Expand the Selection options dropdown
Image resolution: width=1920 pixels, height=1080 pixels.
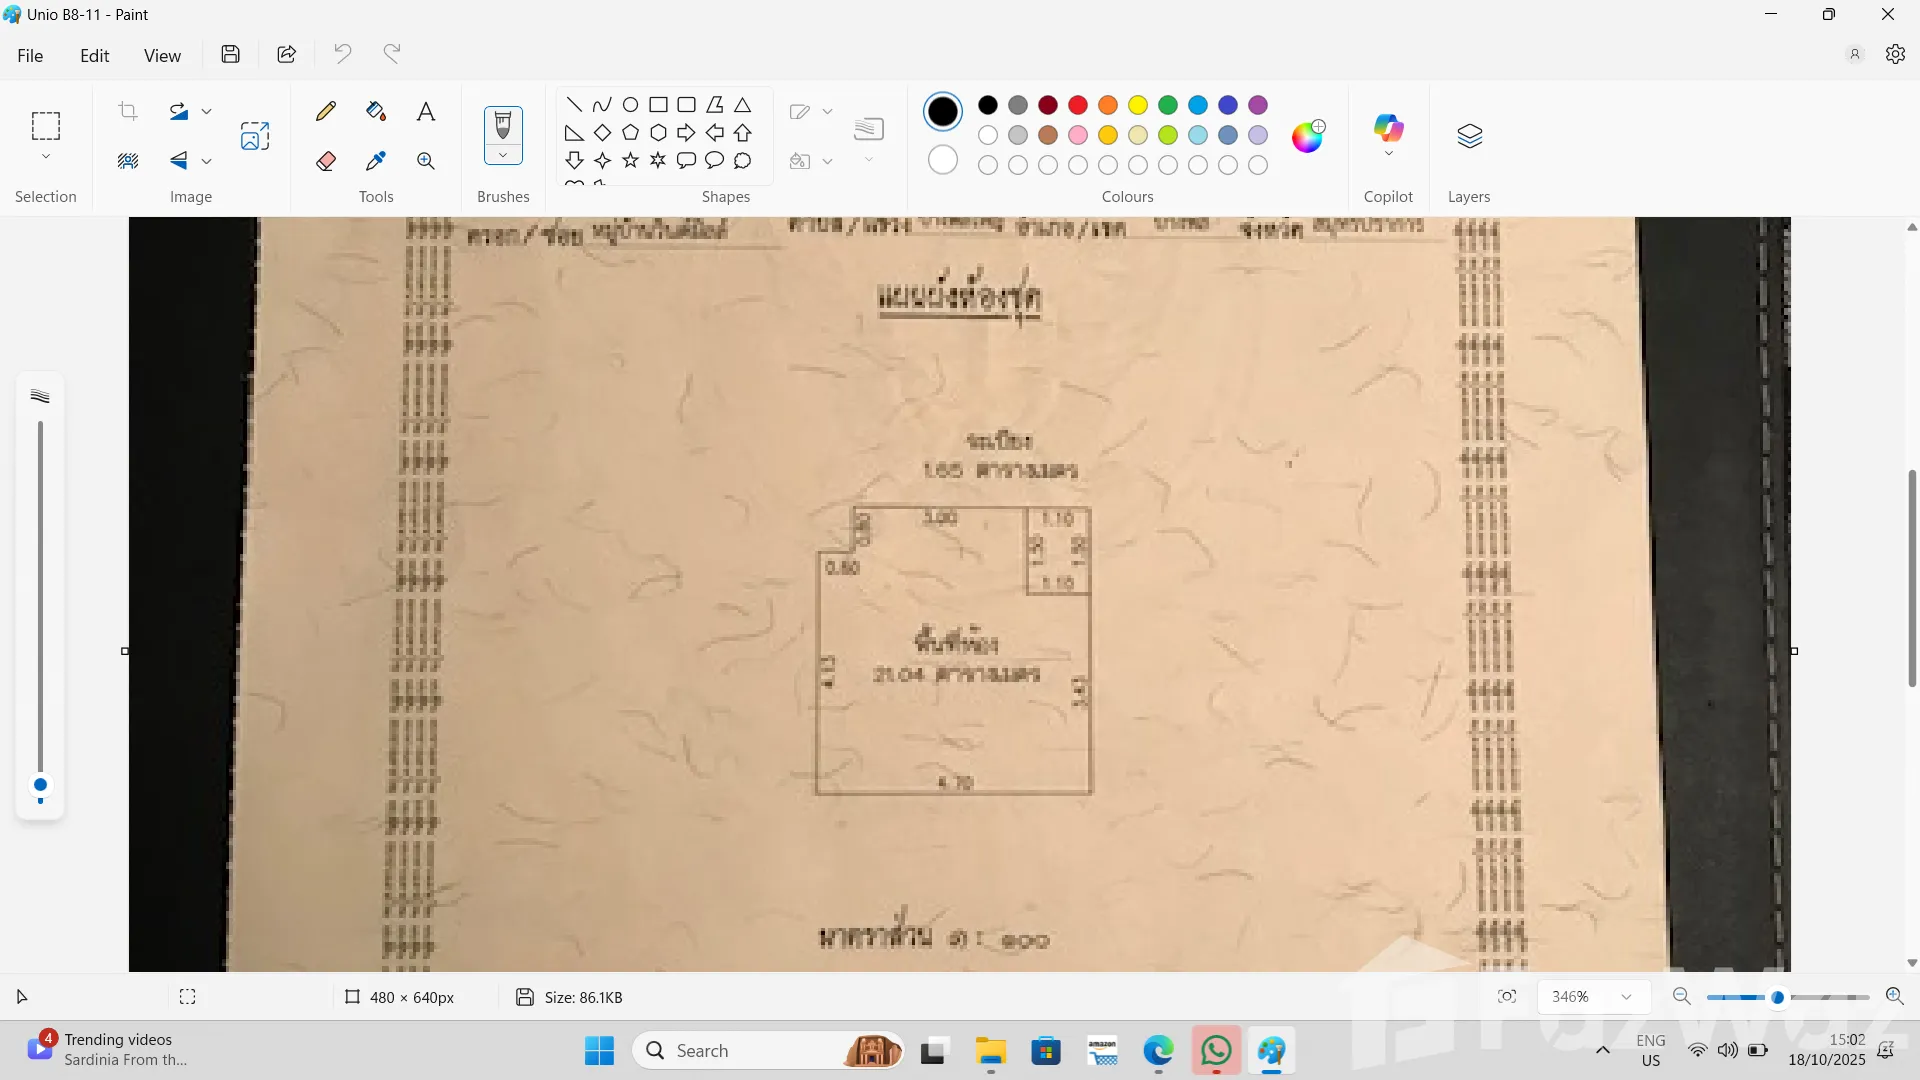(46, 157)
